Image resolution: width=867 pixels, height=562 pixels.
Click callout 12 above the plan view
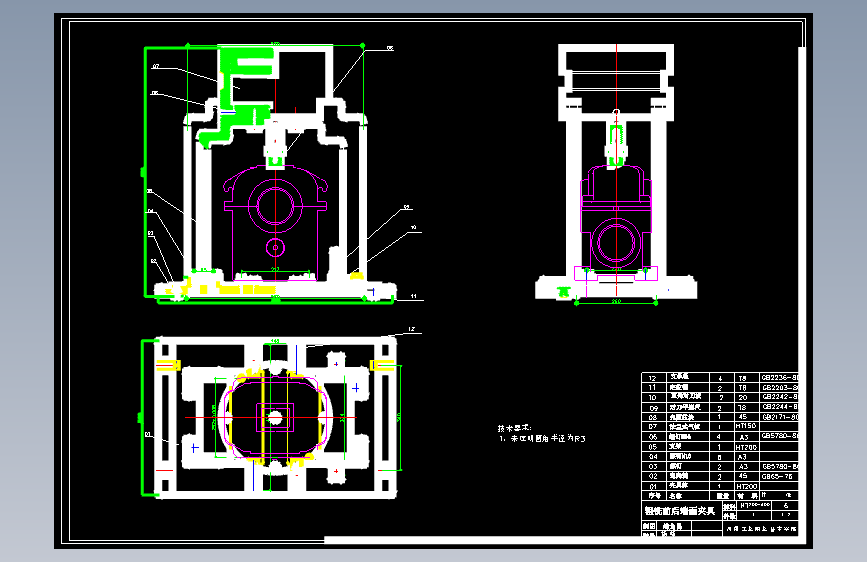[411, 329]
